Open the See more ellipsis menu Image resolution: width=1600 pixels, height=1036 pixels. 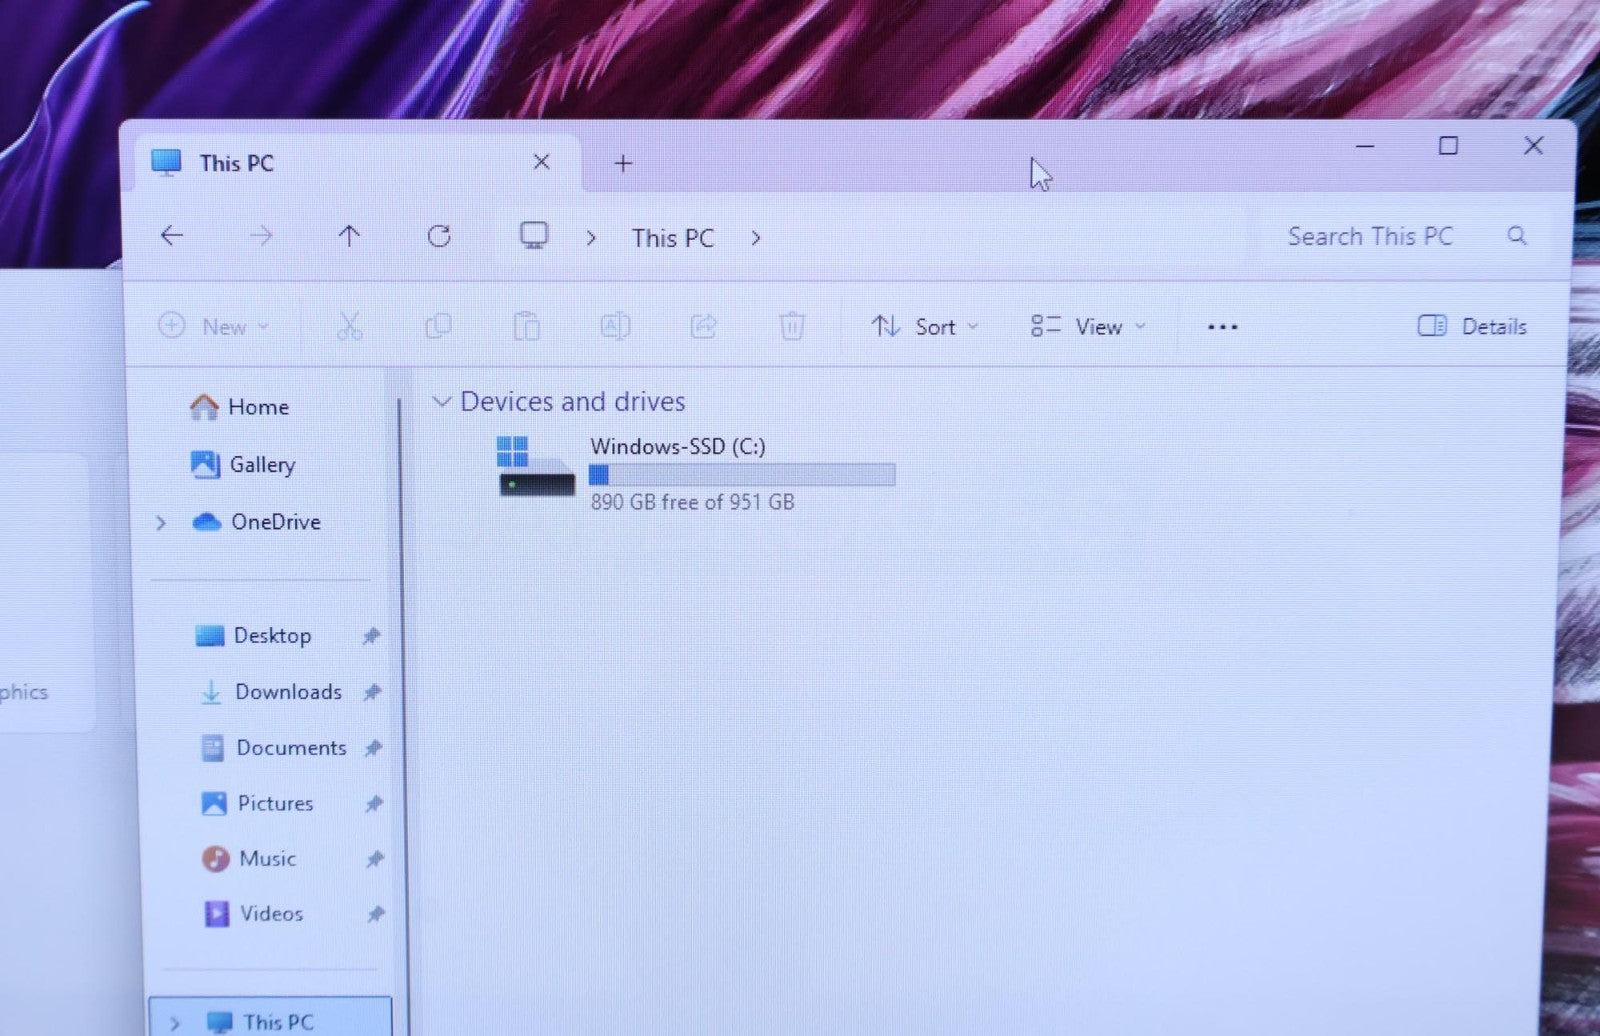pos(1222,327)
